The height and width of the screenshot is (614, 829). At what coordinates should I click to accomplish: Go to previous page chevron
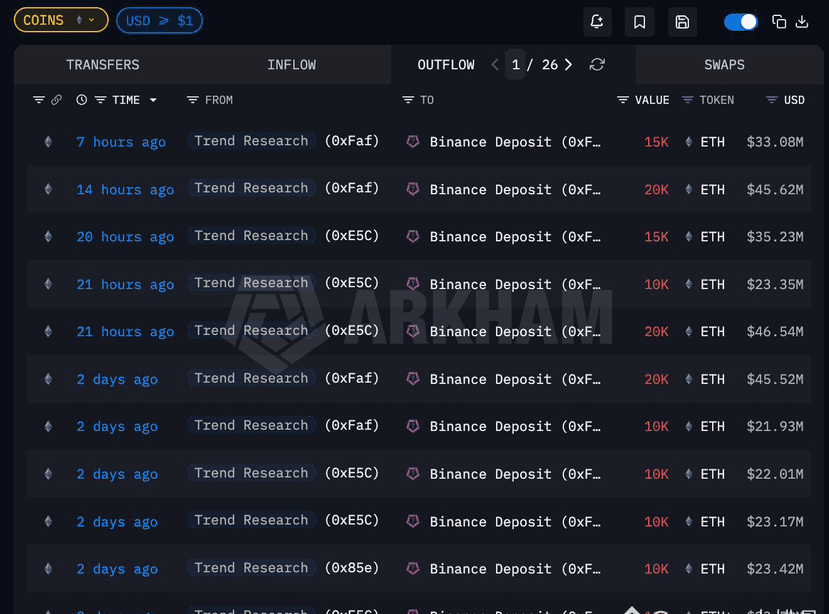495,65
